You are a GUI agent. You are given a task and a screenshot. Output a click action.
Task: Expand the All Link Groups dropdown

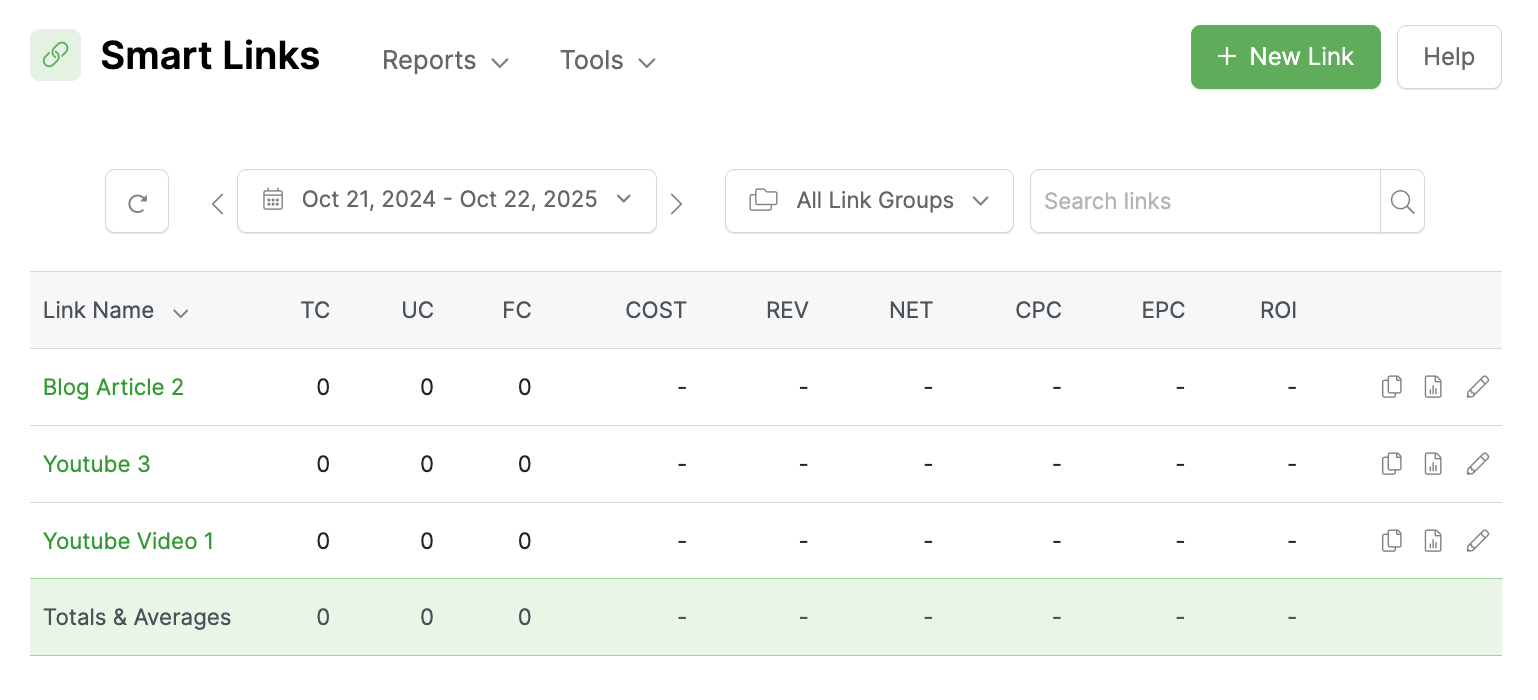[868, 201]
